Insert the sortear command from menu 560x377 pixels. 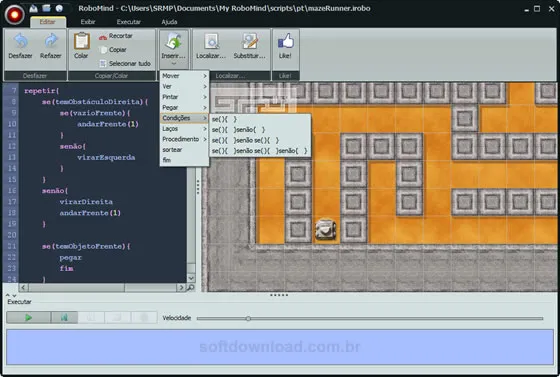point(184,150)
